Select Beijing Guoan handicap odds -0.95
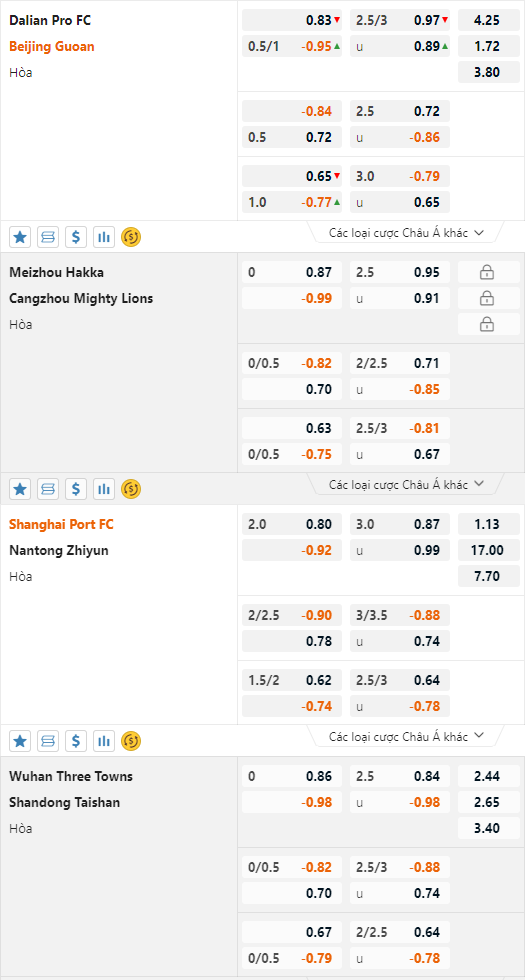Screen dimensions: 525x980 point(292,46)
